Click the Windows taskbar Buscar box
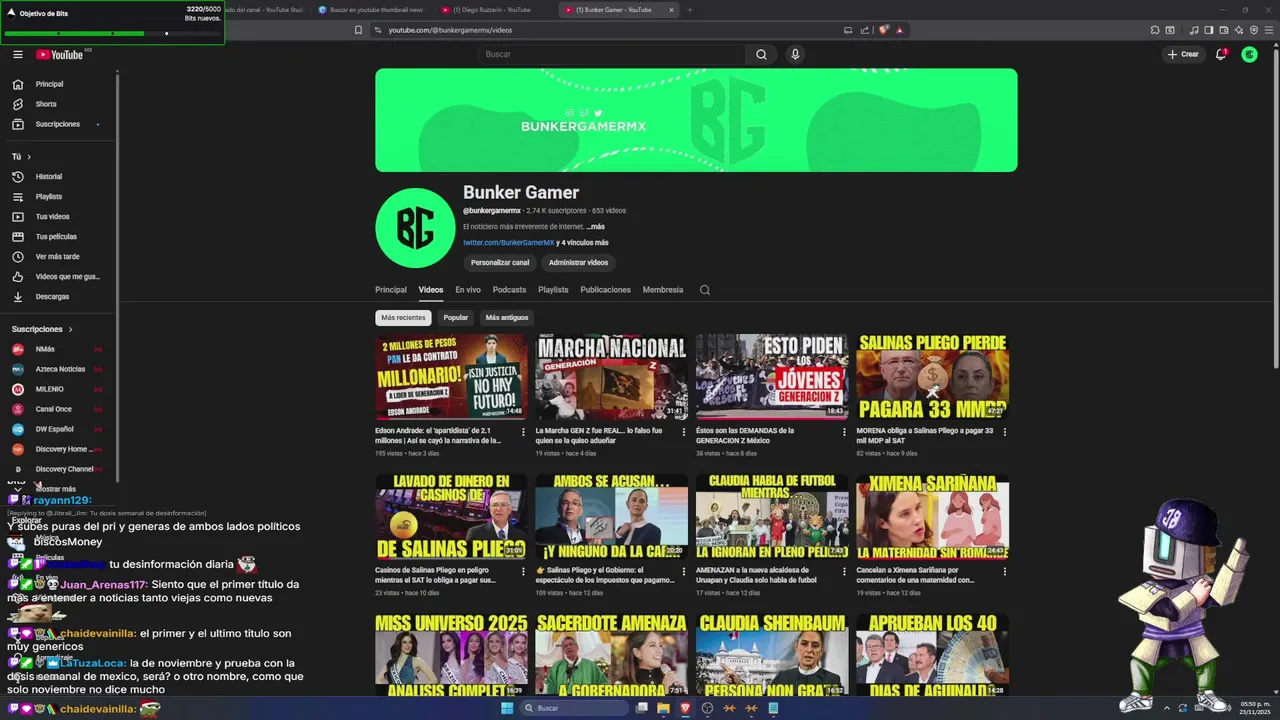The height and width of the screenshot is (720, 1280). 575,708
